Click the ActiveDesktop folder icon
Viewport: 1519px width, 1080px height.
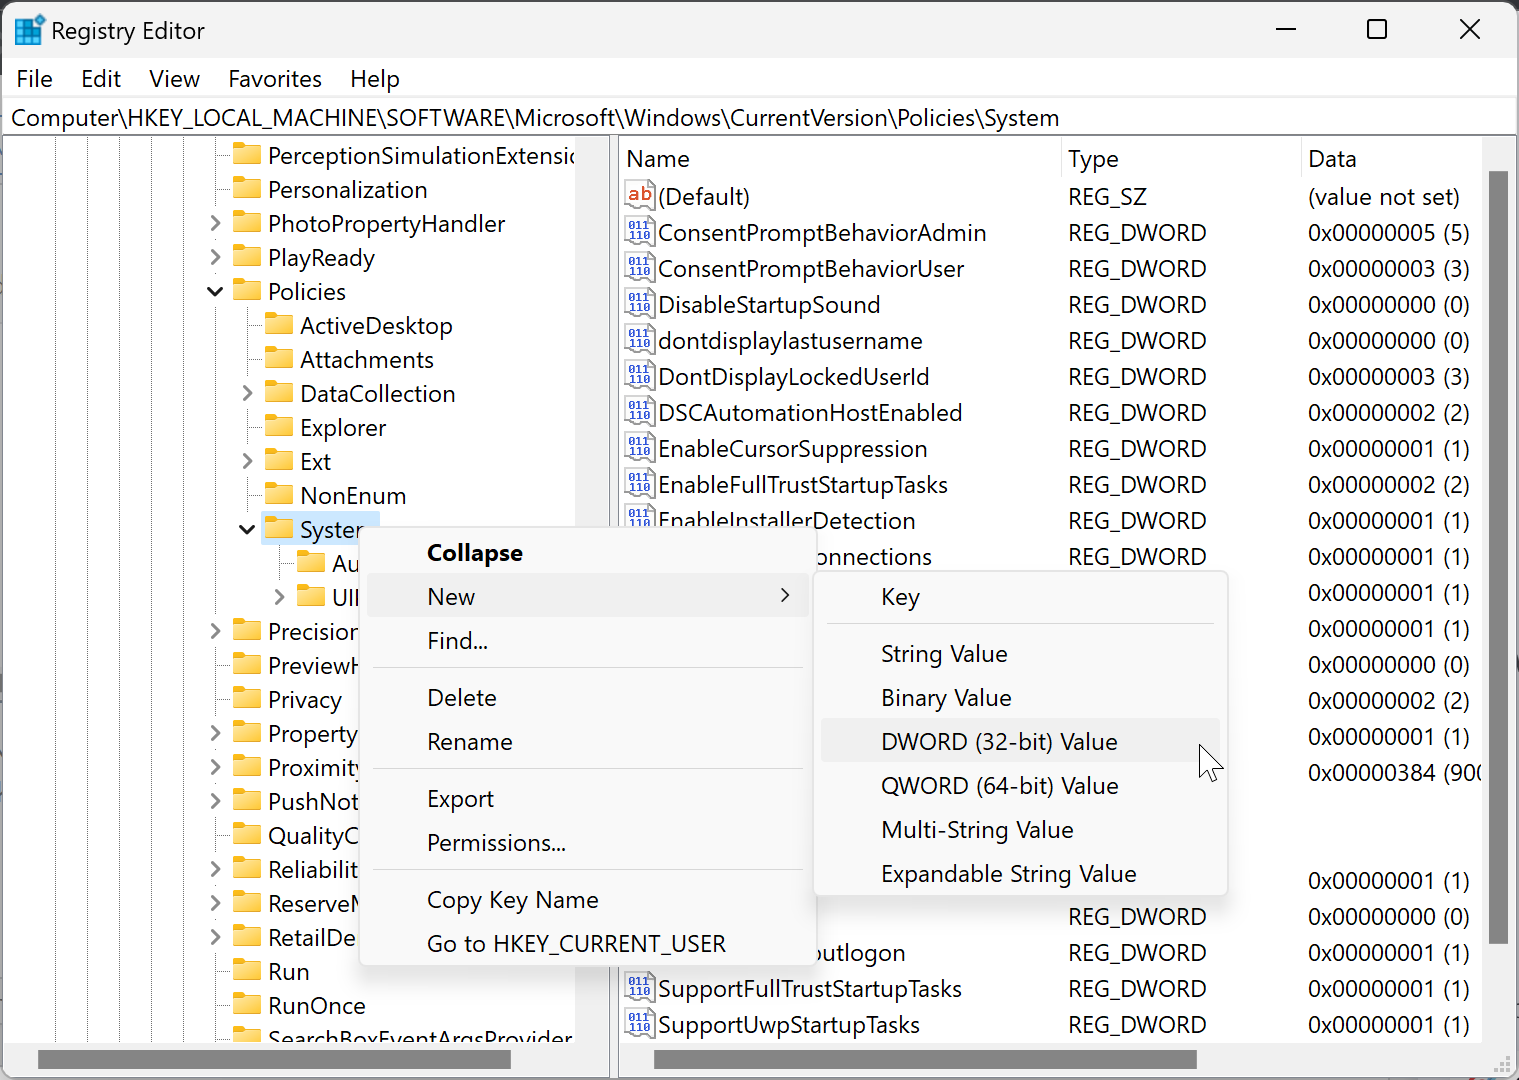coord(279,324)
